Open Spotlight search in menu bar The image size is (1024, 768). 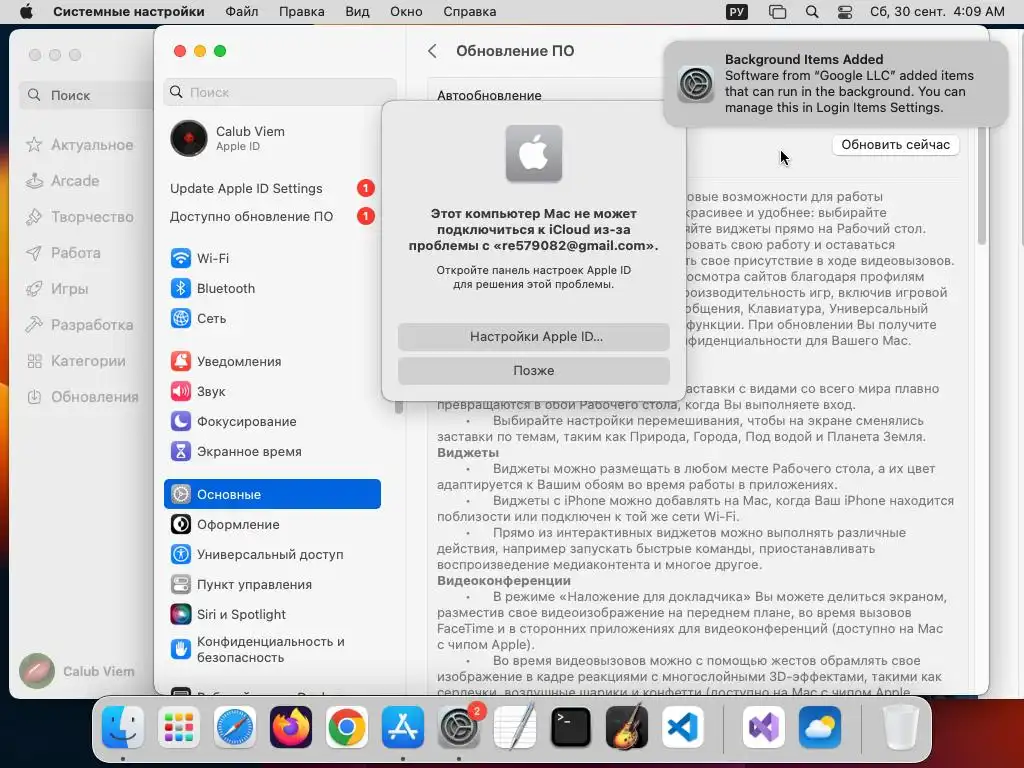click(x=812, y=12)
